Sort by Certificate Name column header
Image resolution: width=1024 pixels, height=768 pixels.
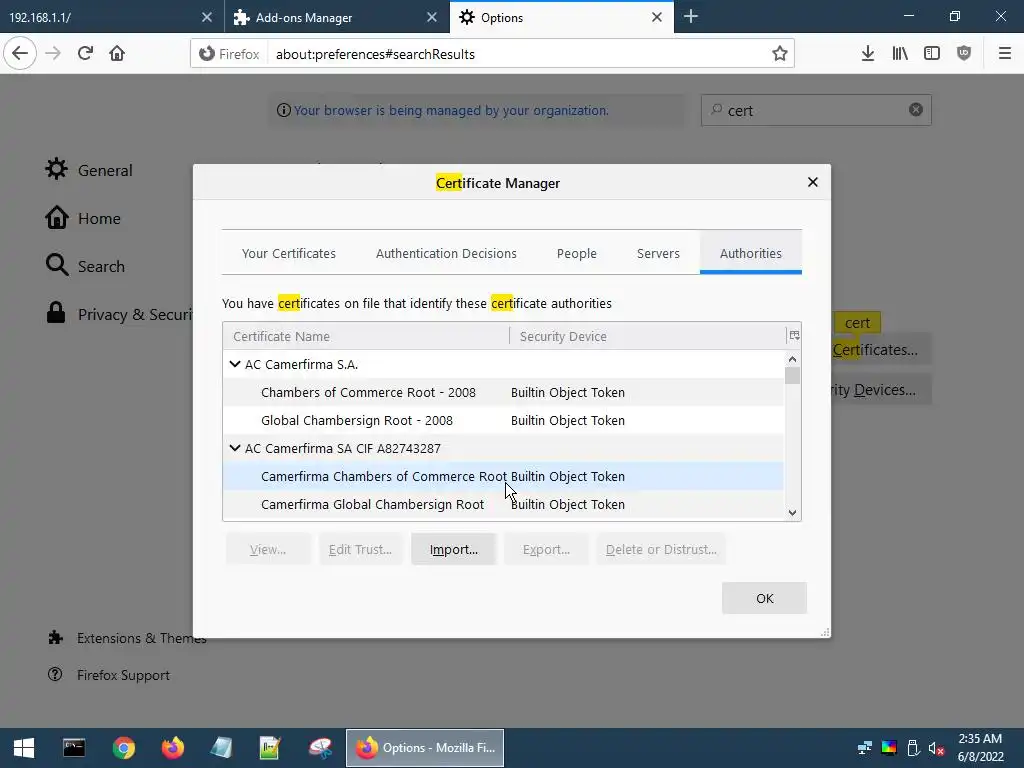coord(366,336)
